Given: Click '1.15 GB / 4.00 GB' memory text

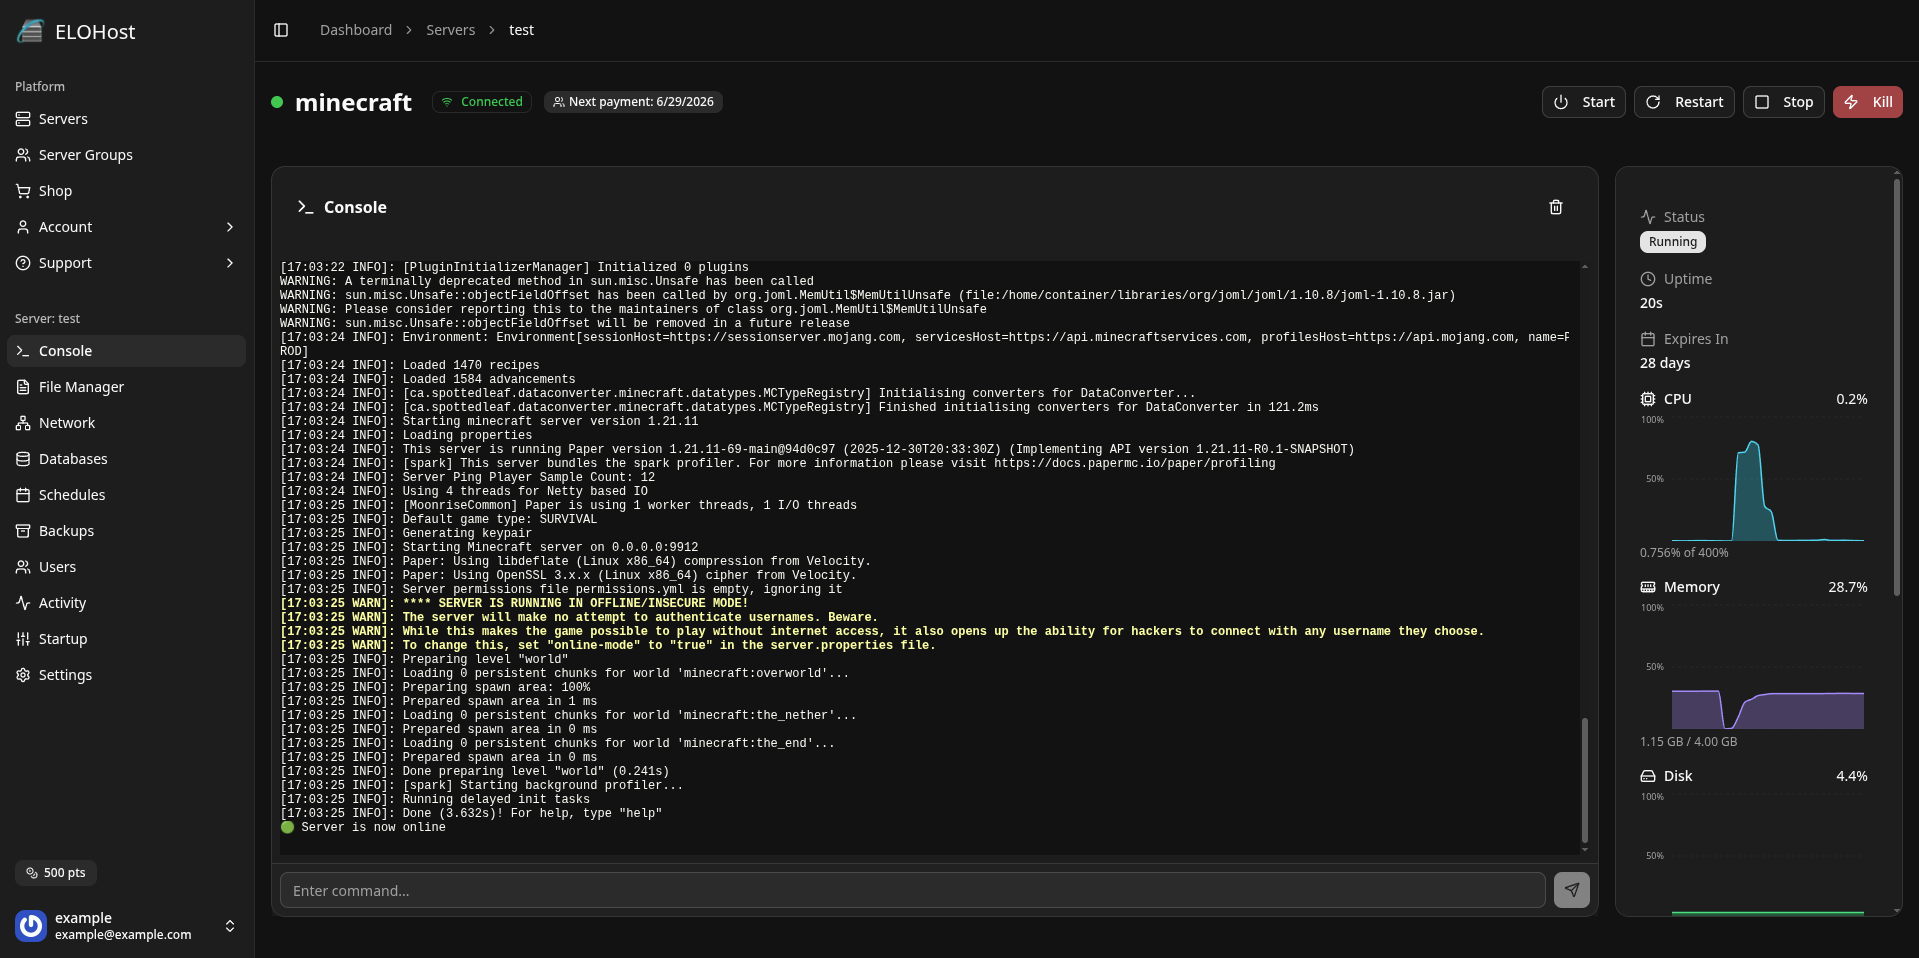Looking at the screenshot, I should (x=1688, y=742).
